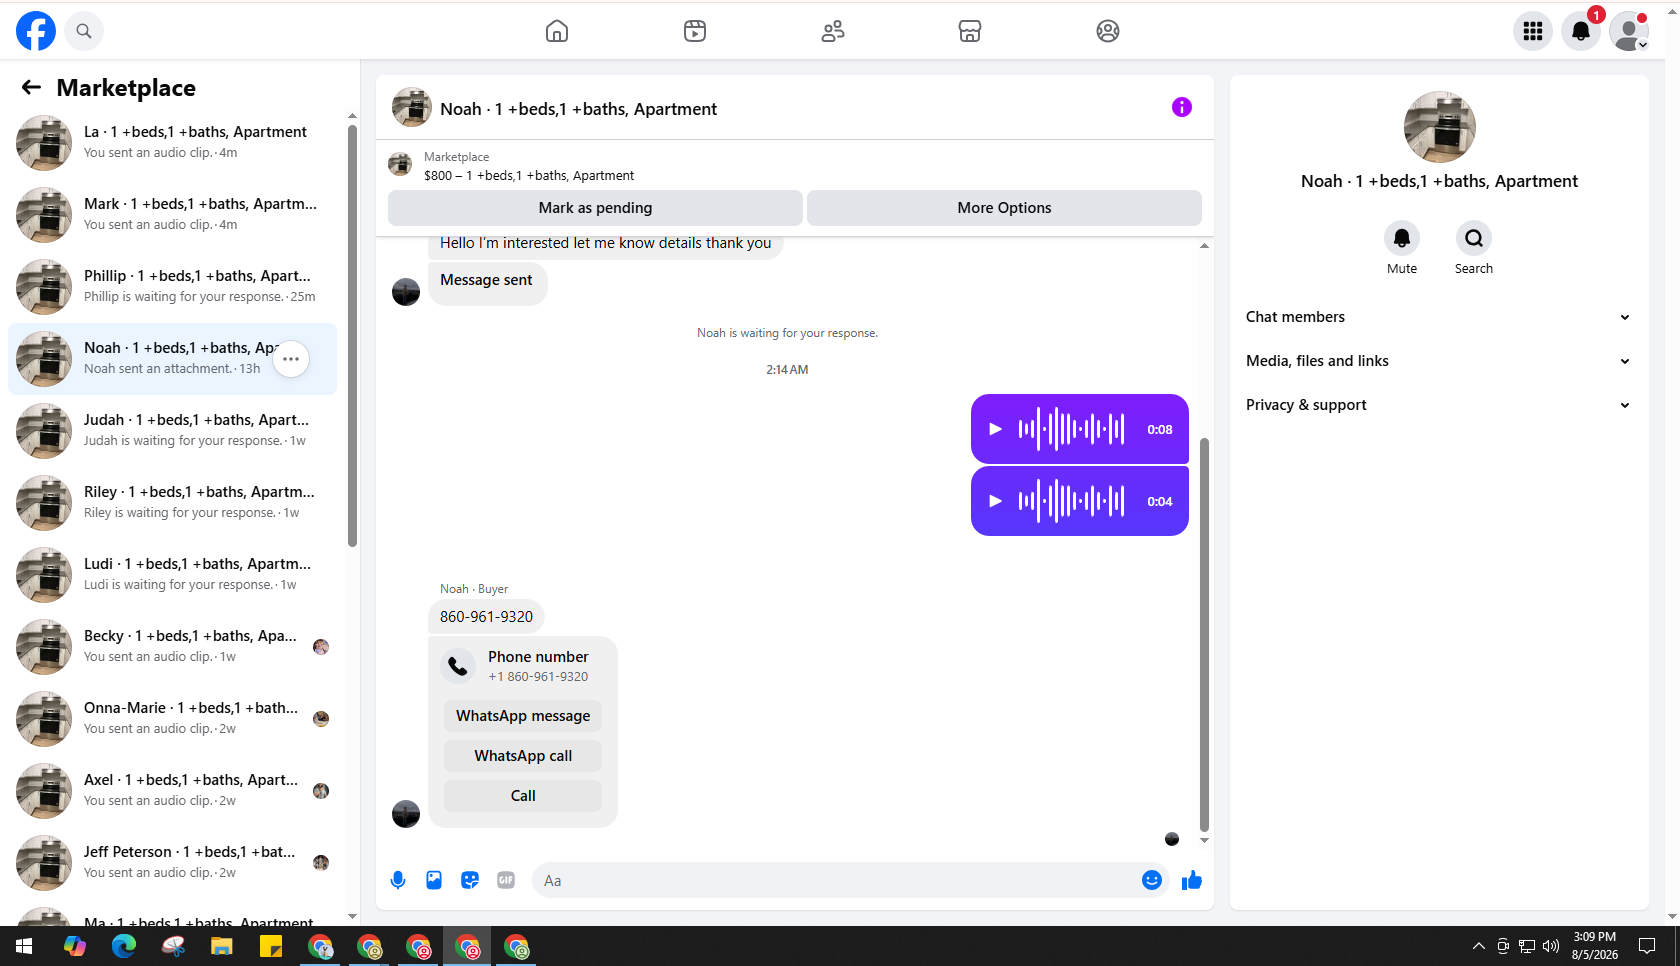Open the Riley apartment conversation
This screenshot has width=1680, height=966.
pos(172,503)
